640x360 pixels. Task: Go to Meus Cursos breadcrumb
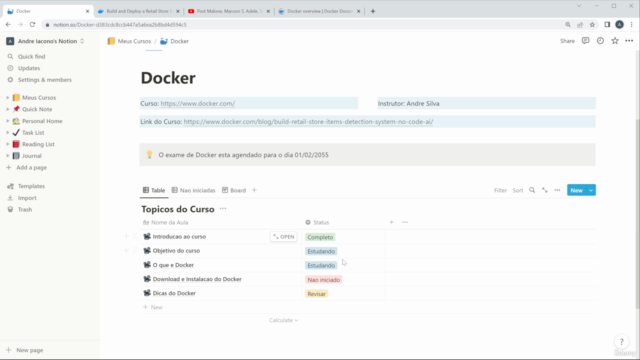pyautogui.click(x=129, y=41)
